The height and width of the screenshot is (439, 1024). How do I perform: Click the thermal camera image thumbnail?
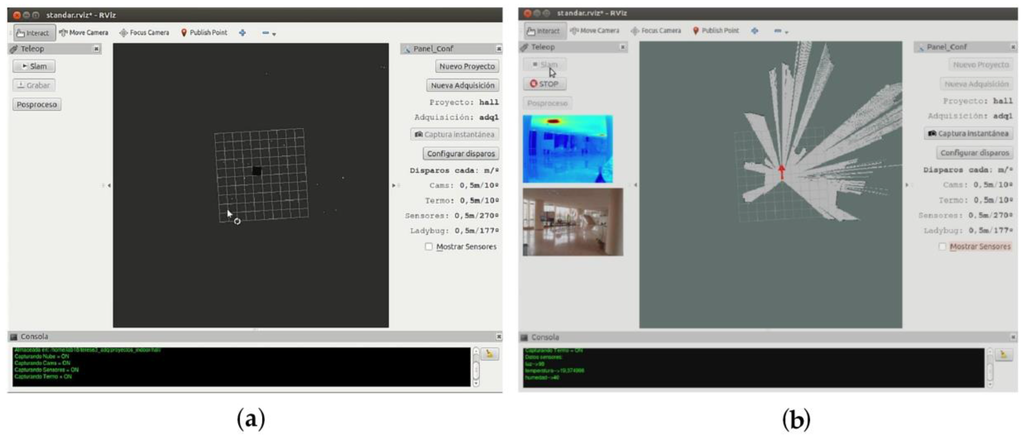pos(567,148)
